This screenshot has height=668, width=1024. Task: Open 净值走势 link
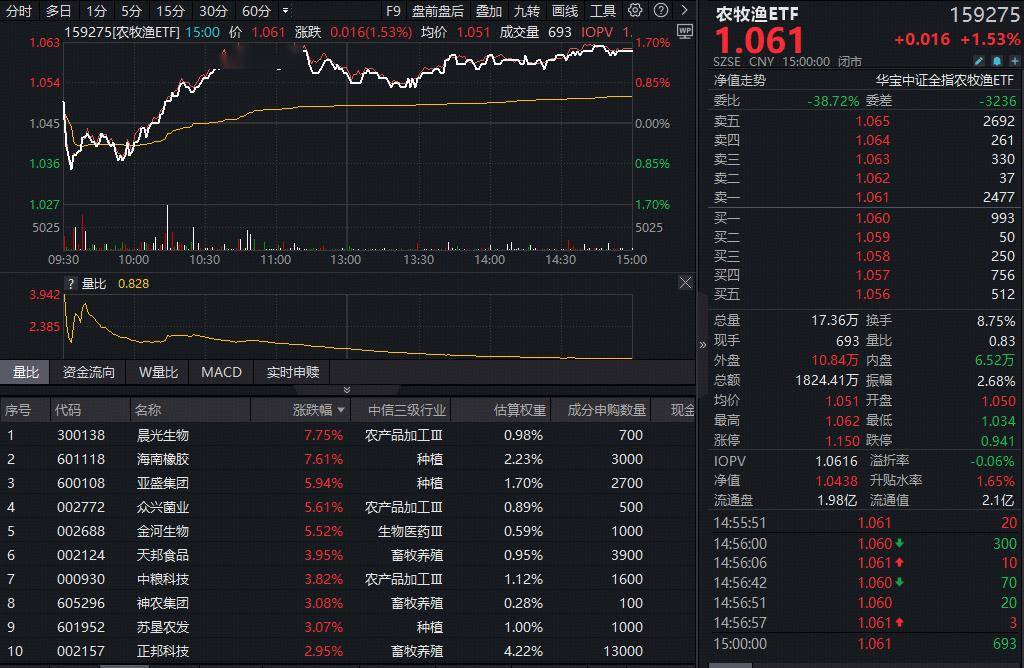(x=739, y=80)
